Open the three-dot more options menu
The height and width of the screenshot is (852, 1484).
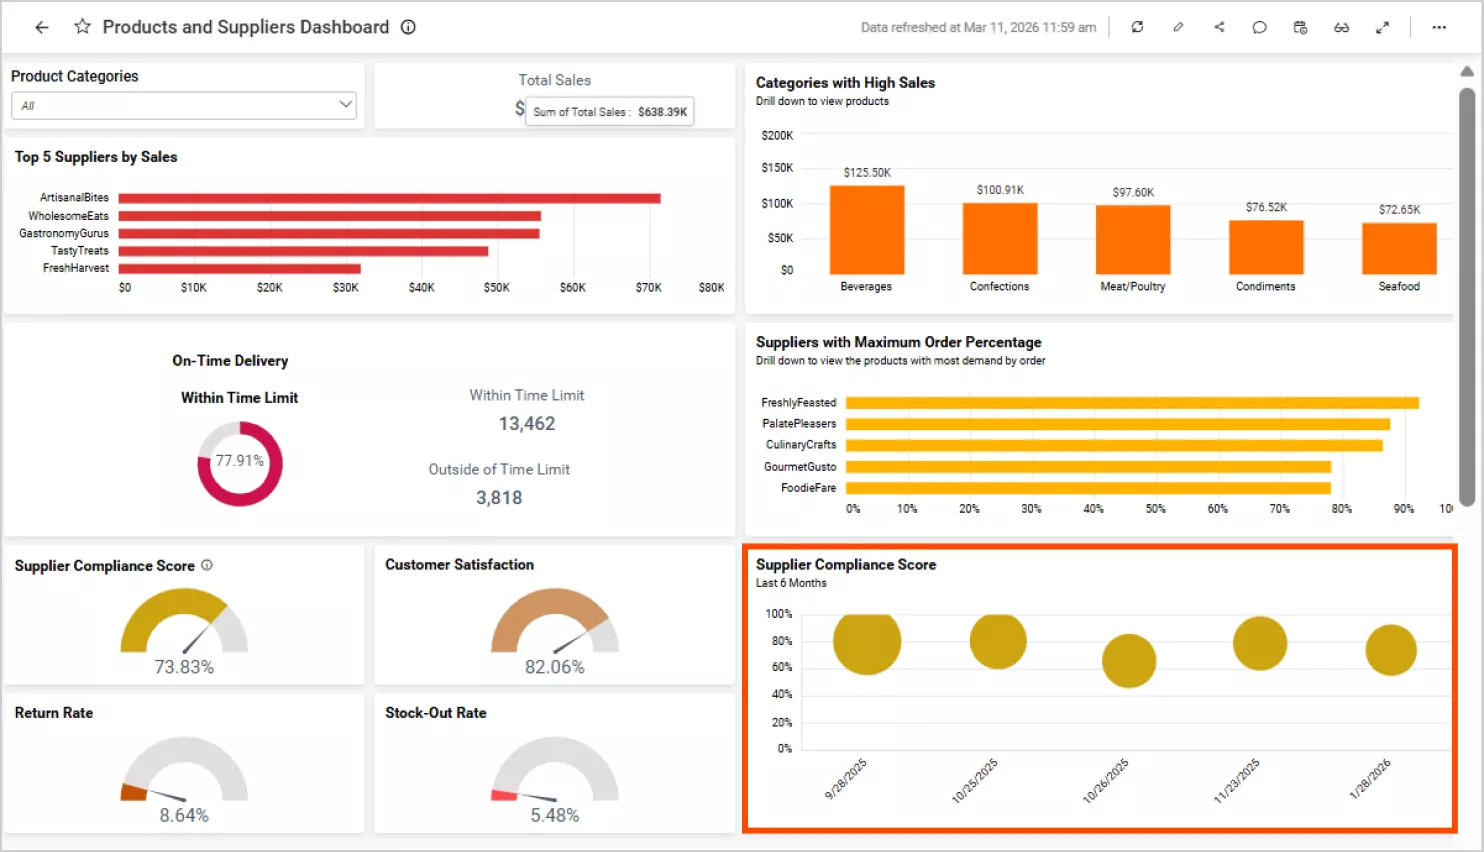coord(1439,27)
